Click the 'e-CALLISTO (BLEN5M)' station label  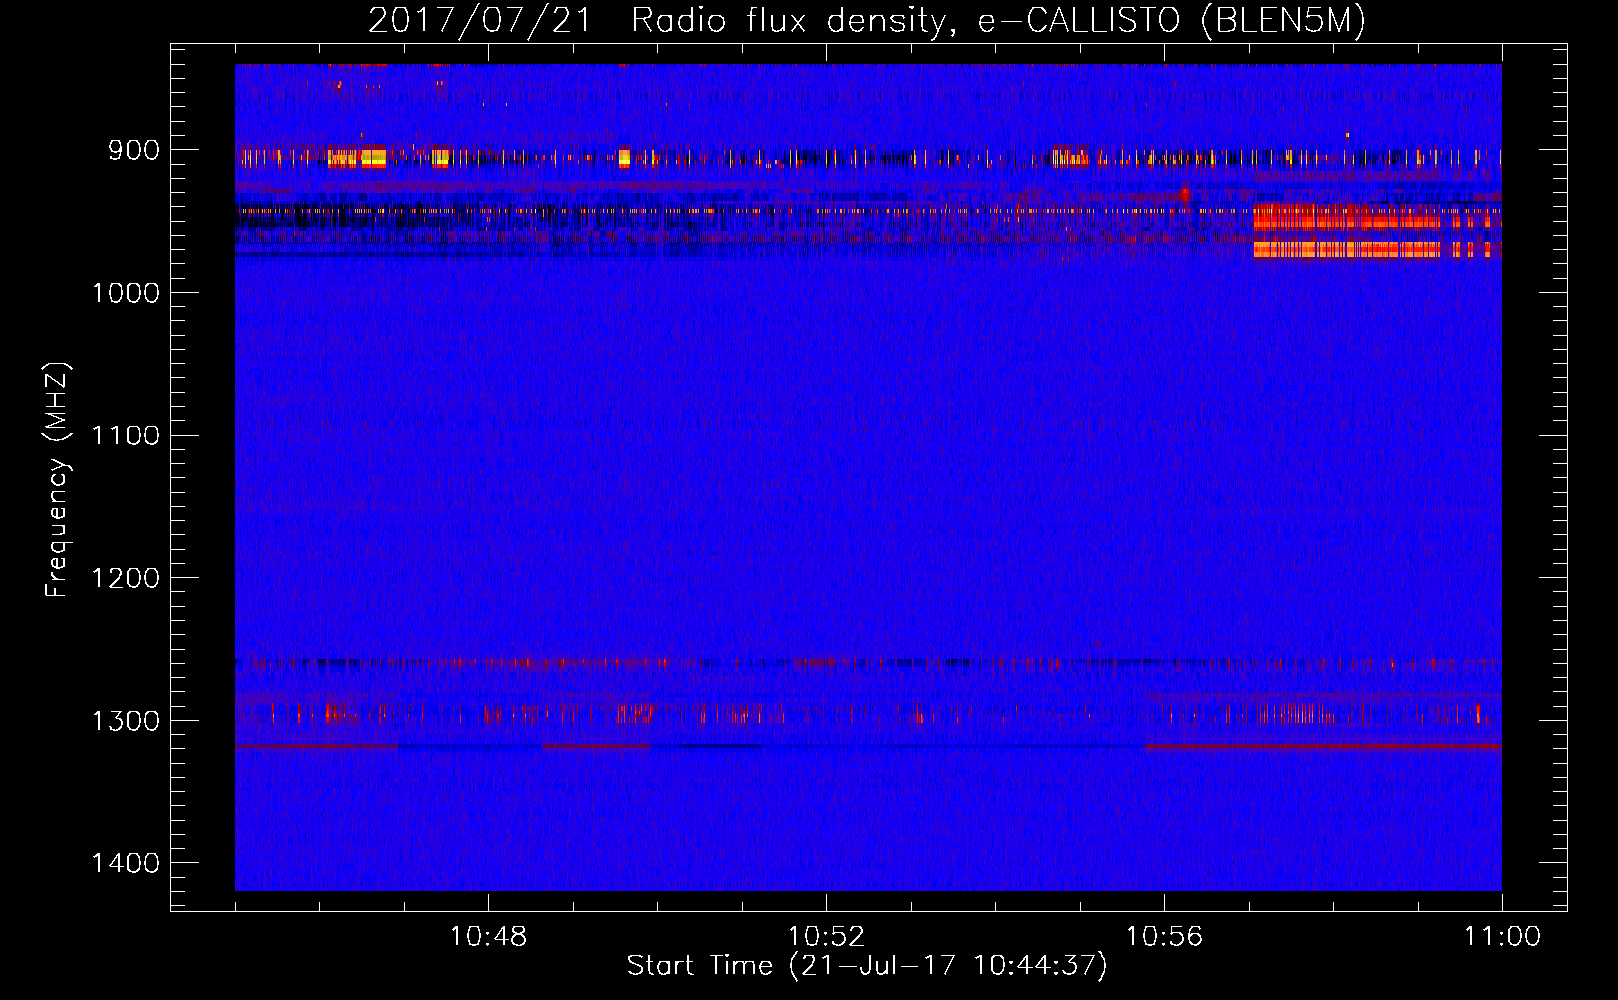(x=1172, y=20)
